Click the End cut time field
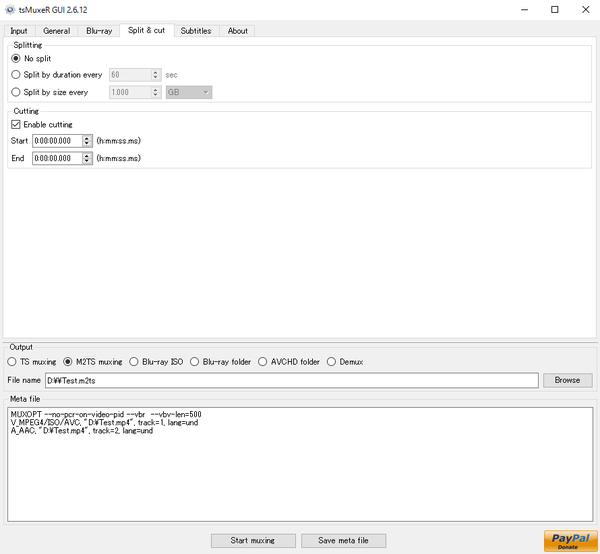 (57, 158)
